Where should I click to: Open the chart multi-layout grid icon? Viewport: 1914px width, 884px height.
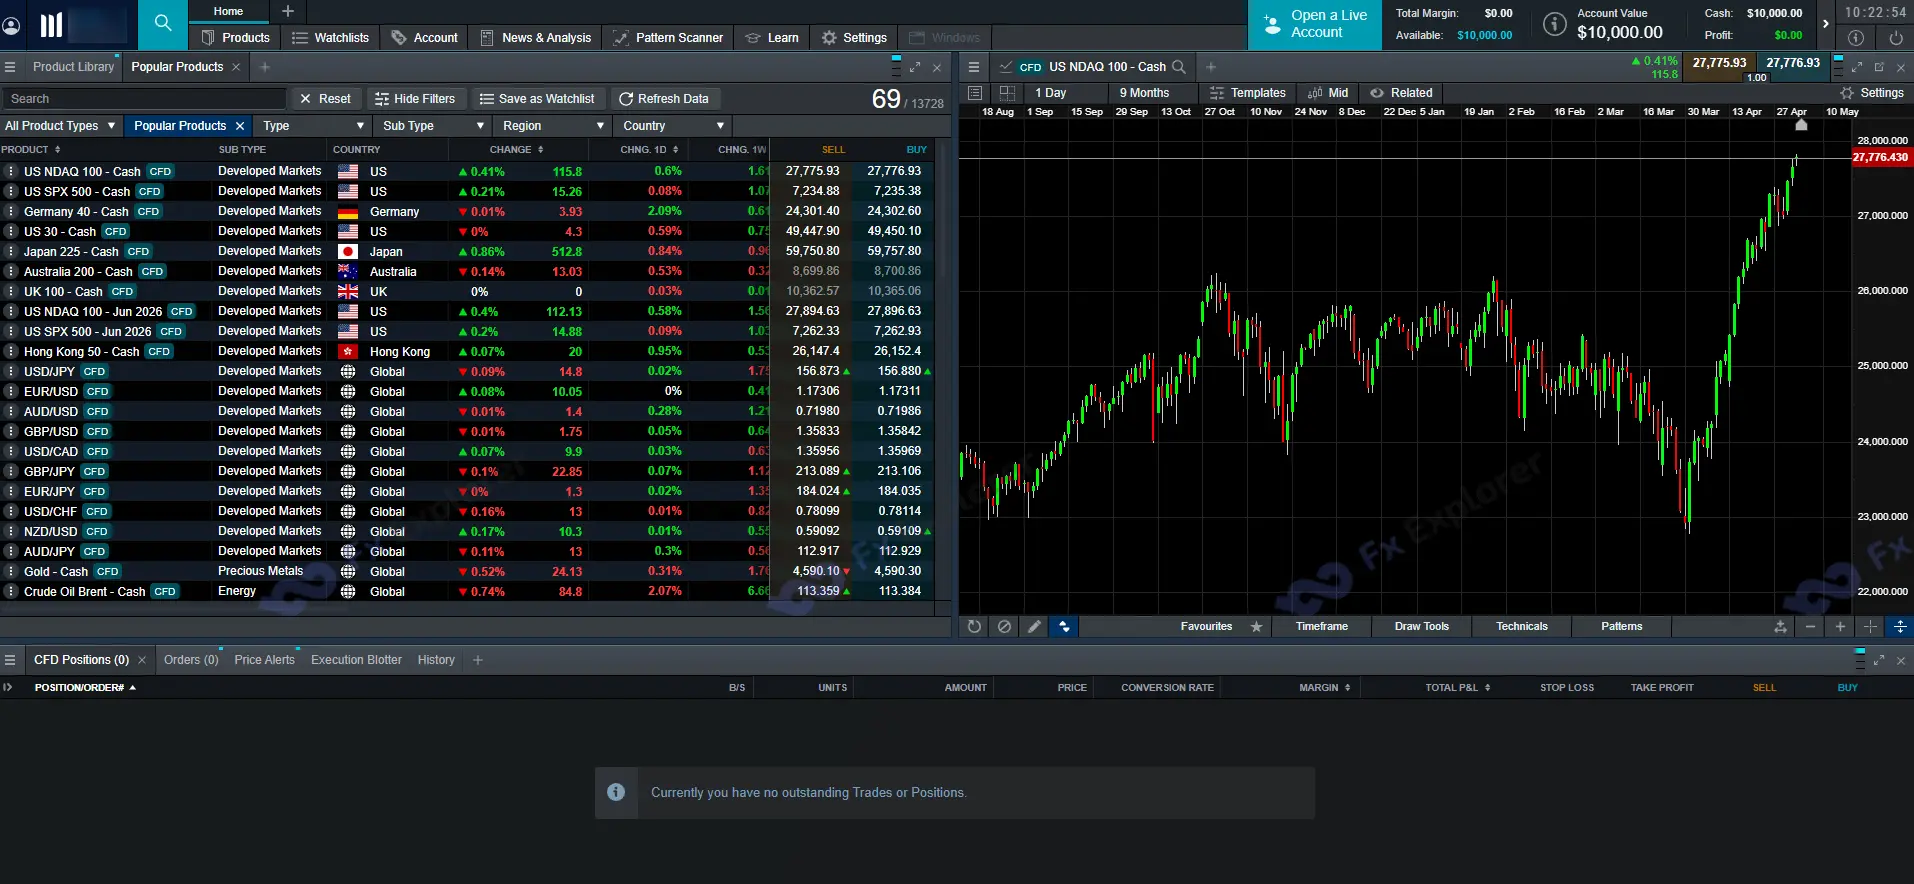1007,93
